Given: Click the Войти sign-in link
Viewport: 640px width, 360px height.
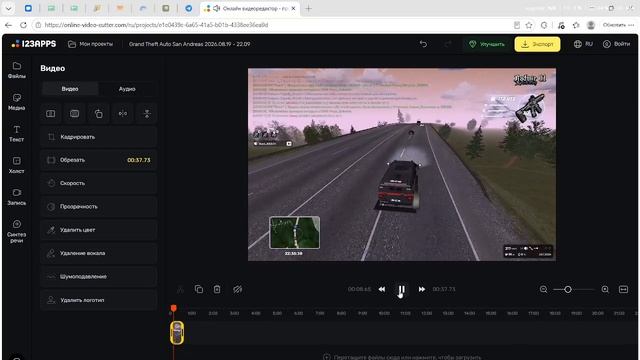Looking at the screenshot, I should coord(616,44).
